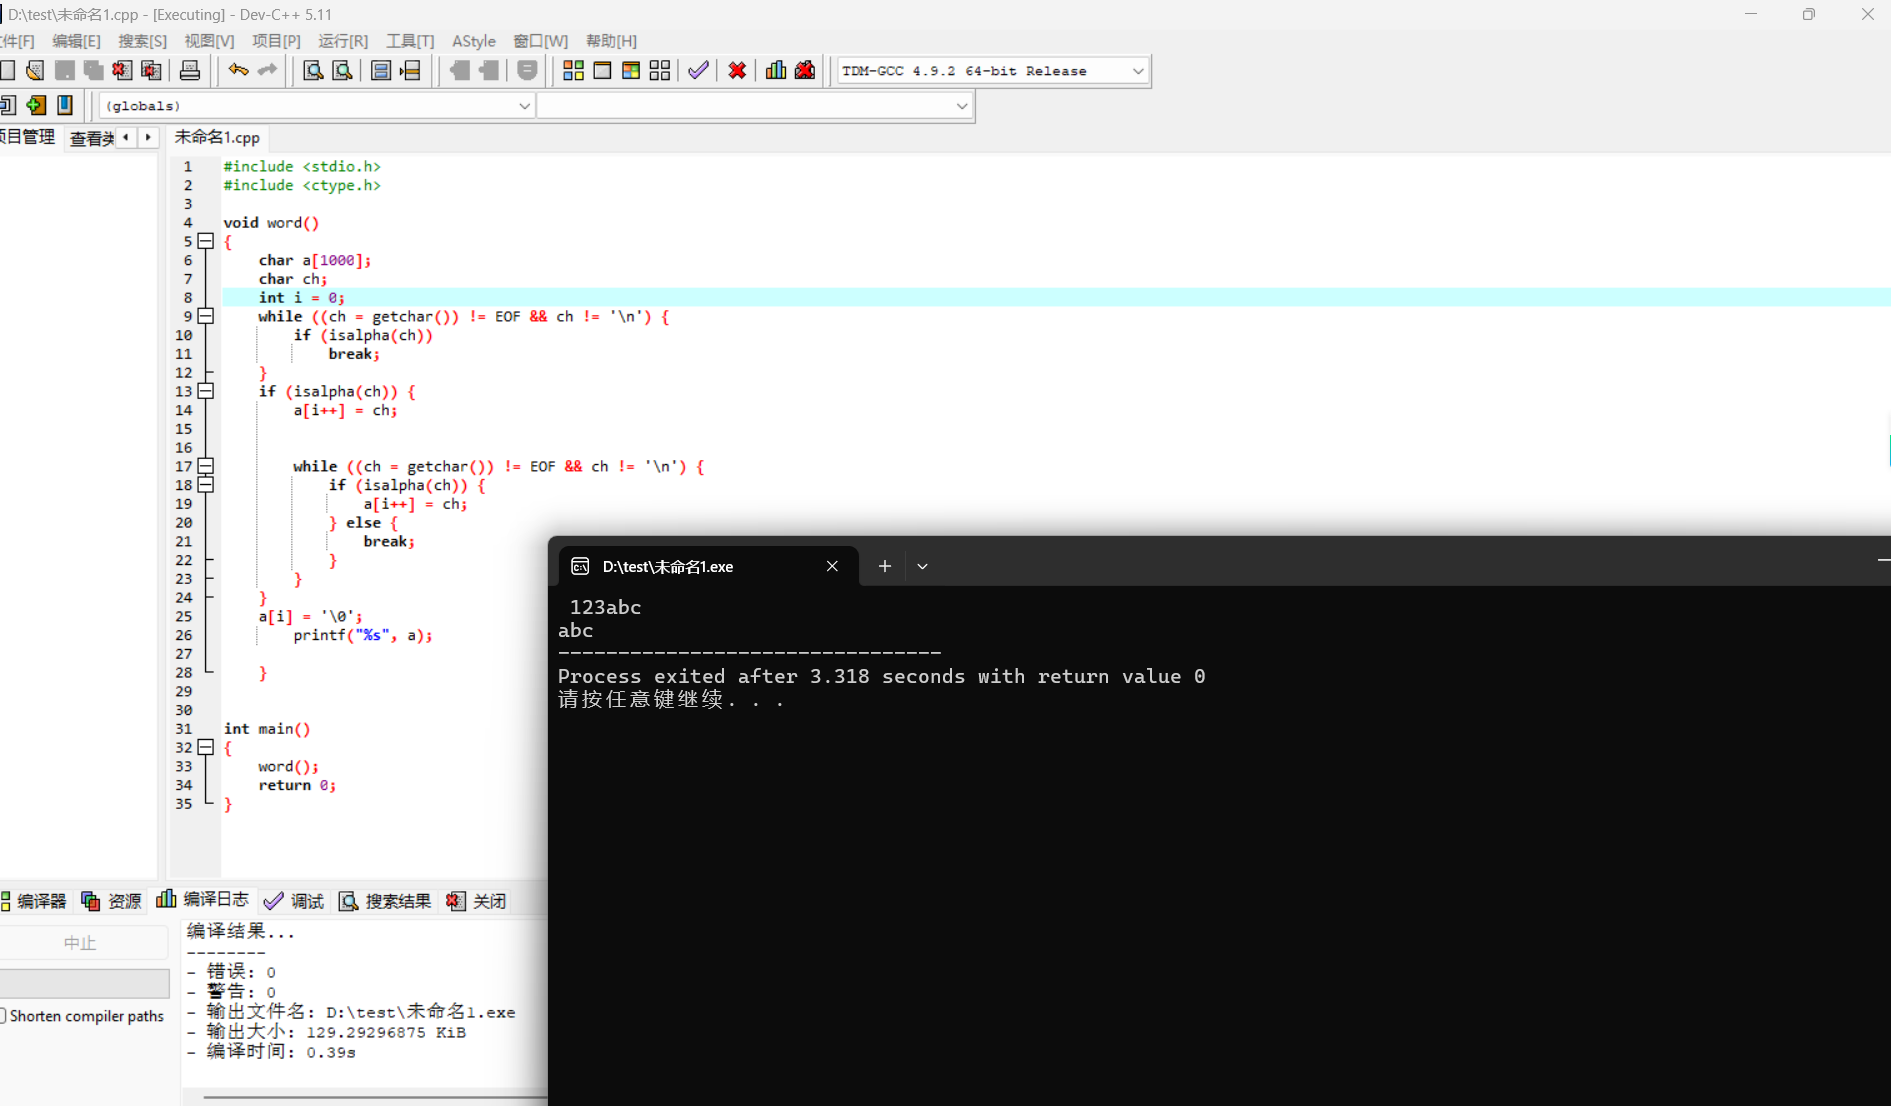Open the 帮助[H] menu
Viewport: 1891px width, 1106px height.
(x=611, y=41)
